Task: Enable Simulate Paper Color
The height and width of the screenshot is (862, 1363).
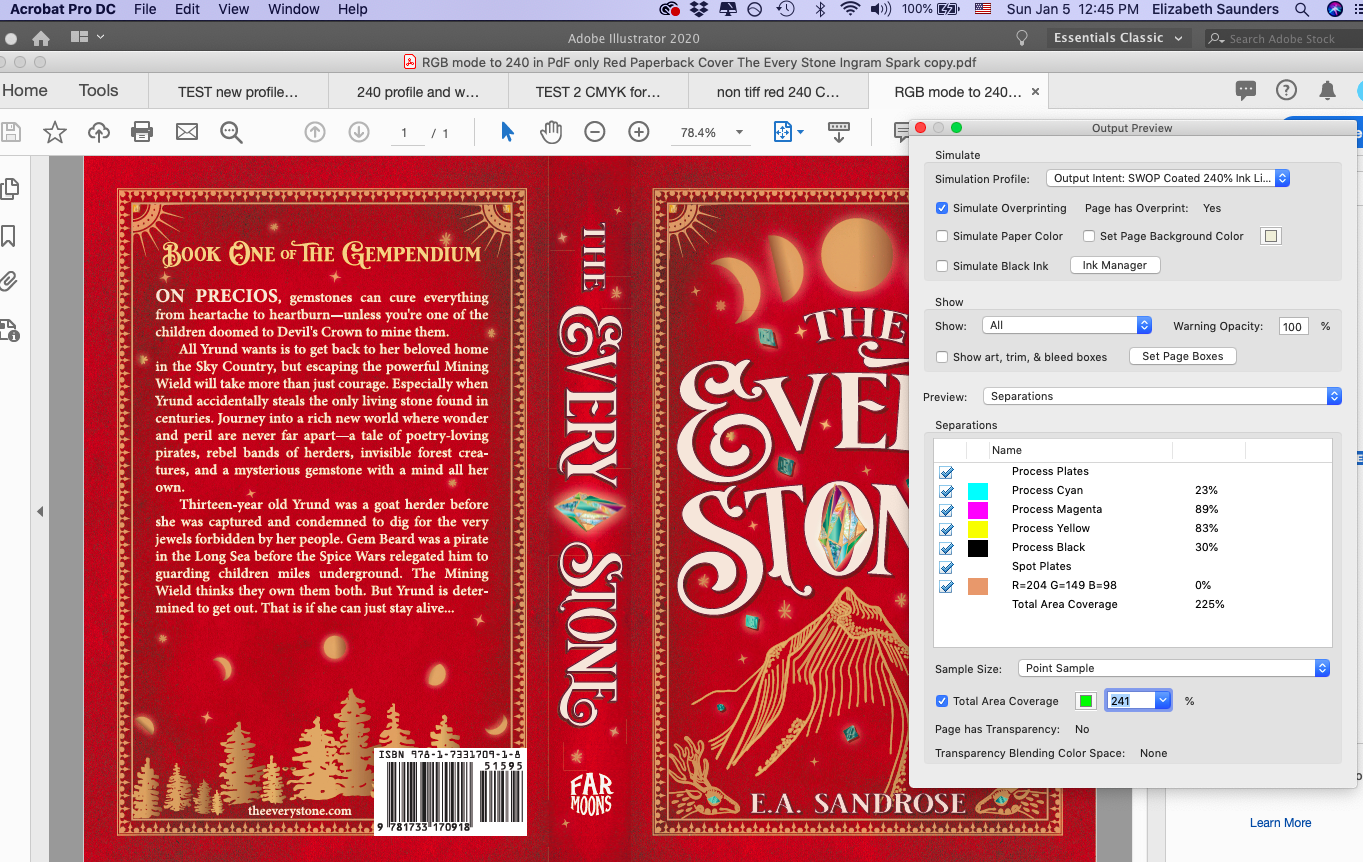Action: (x=941, y=236)
